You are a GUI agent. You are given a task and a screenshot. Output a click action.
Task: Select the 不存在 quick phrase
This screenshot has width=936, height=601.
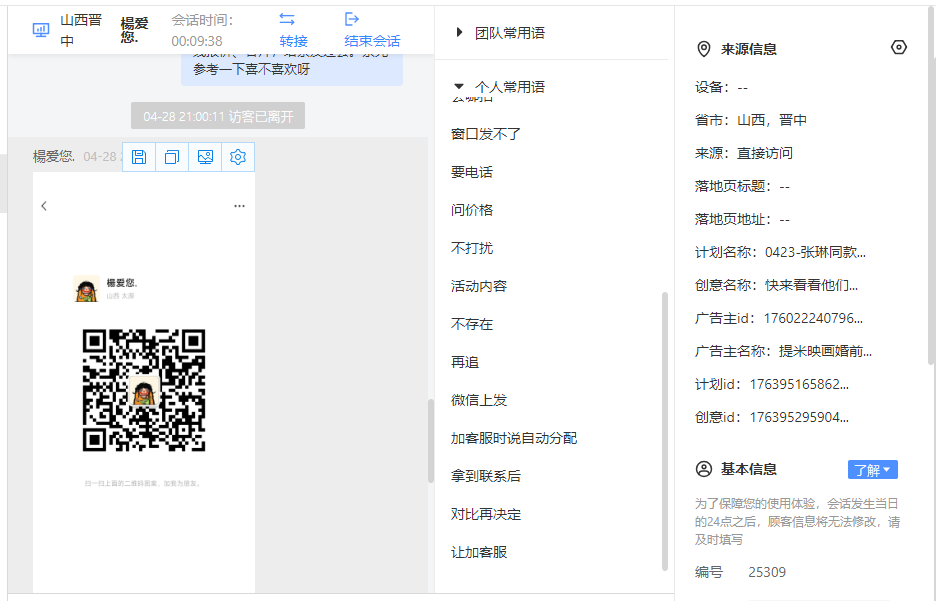pos(472,324)
